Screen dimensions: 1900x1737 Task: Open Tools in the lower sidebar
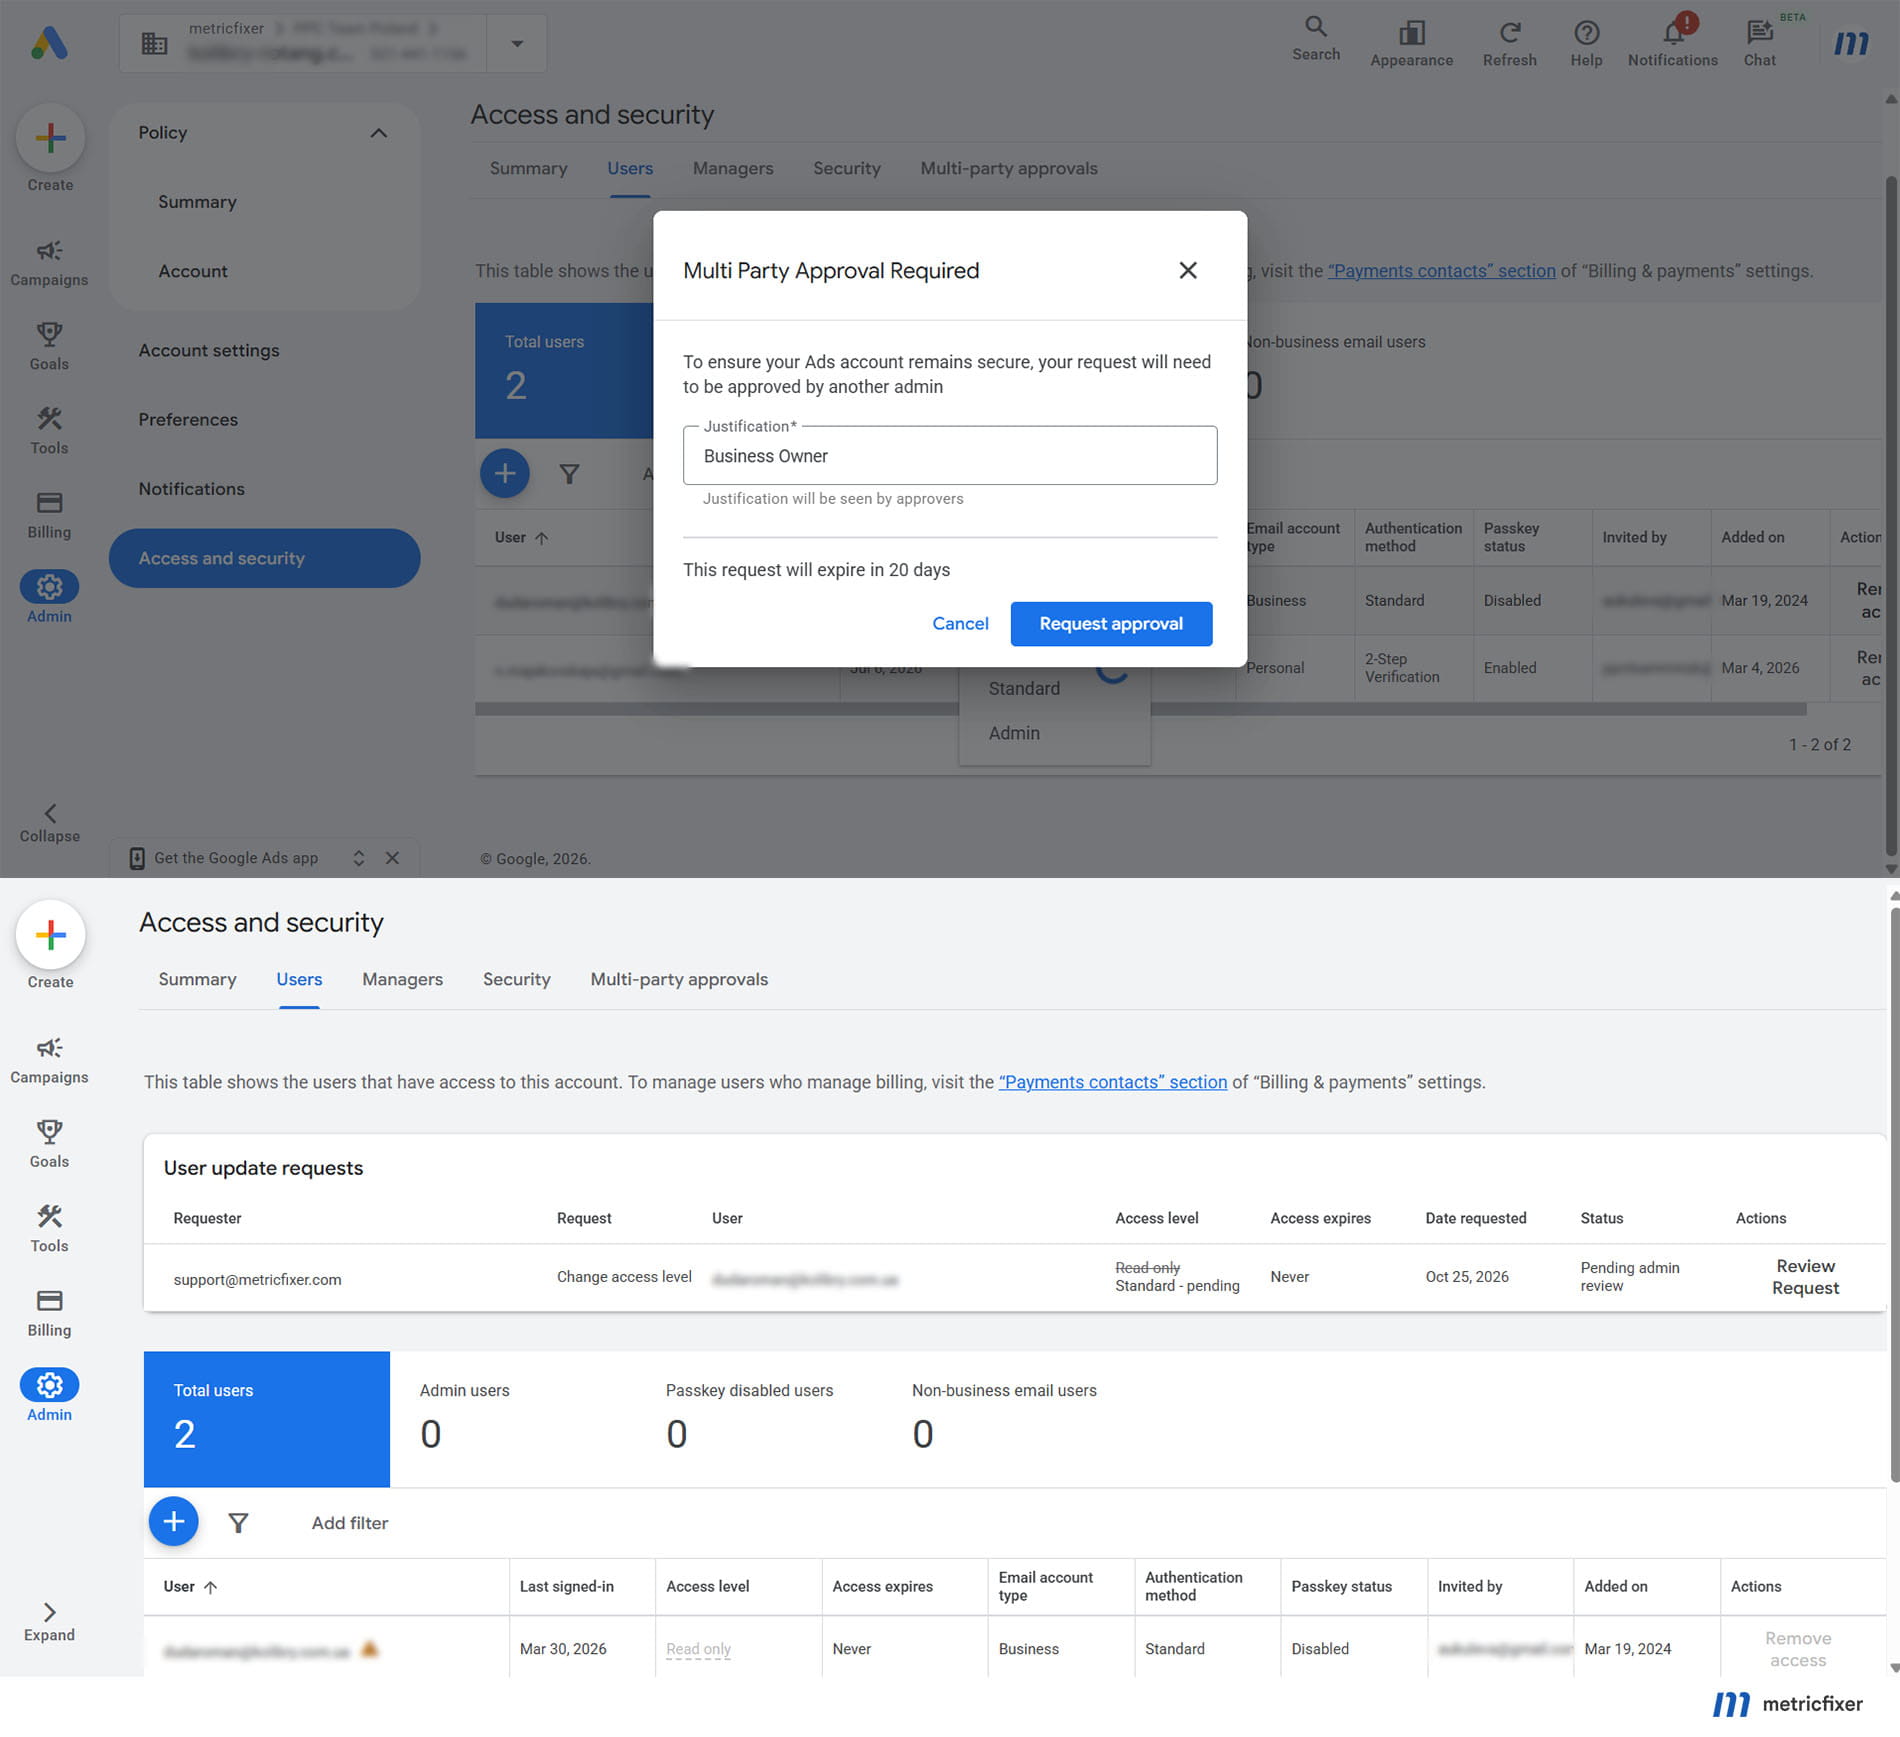tap(49, 1228)
